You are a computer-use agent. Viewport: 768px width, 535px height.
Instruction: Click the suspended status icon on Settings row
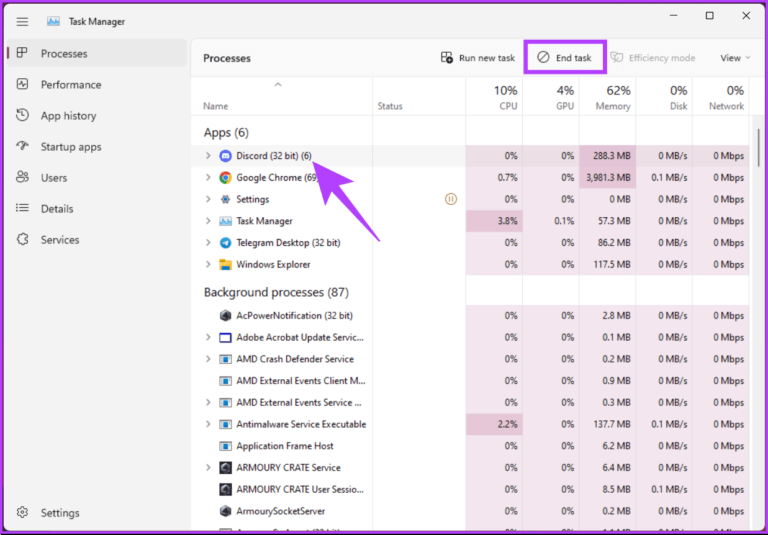click(x=451, y=199)
